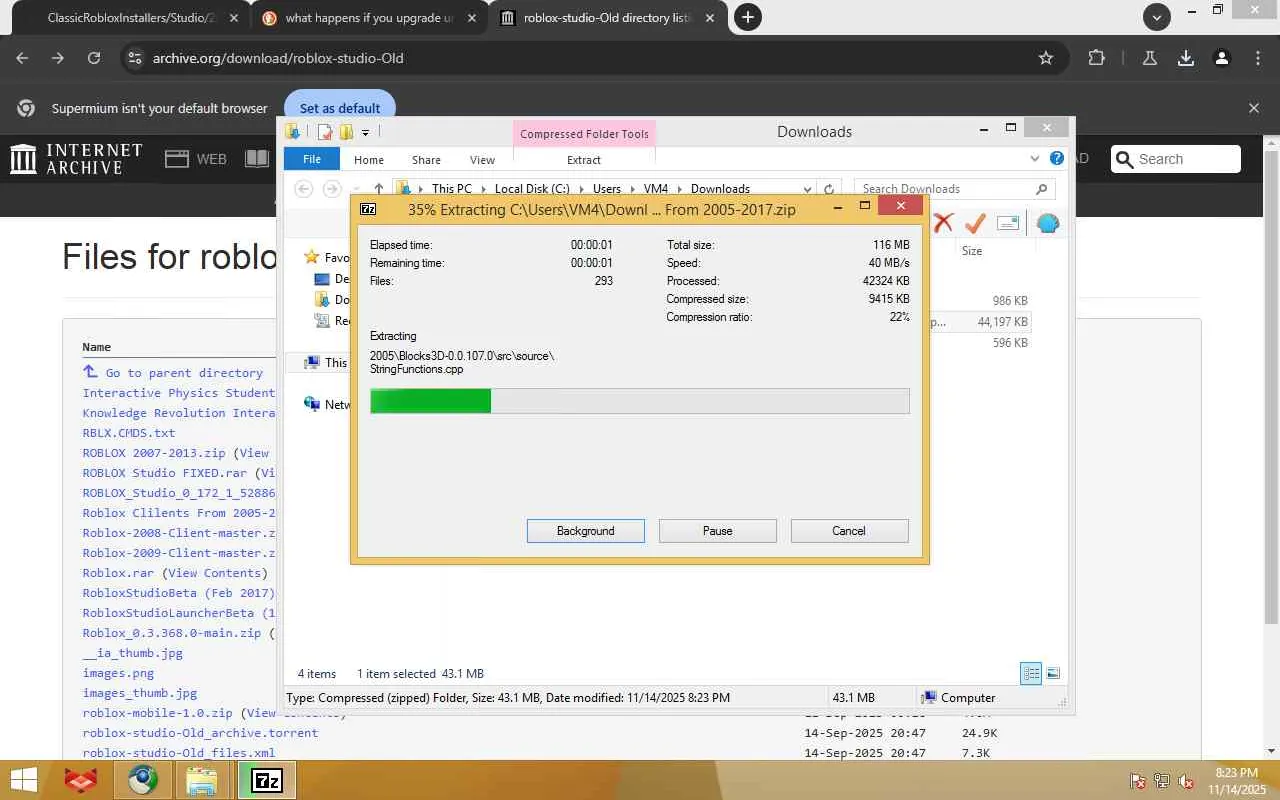Image resolution: width=1280 pixels, height=800 pixels.
Task: Open the Explorer address bar history dropdown
Action: click(x=807, y=189)
